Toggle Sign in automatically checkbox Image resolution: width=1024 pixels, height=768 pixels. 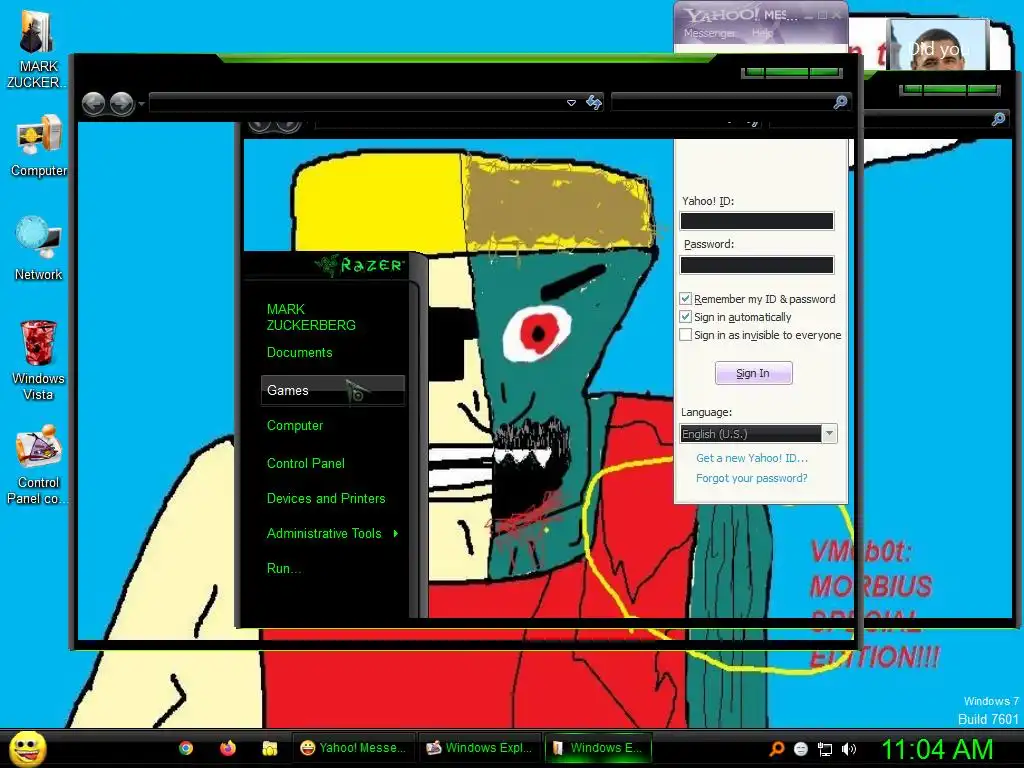685,317
